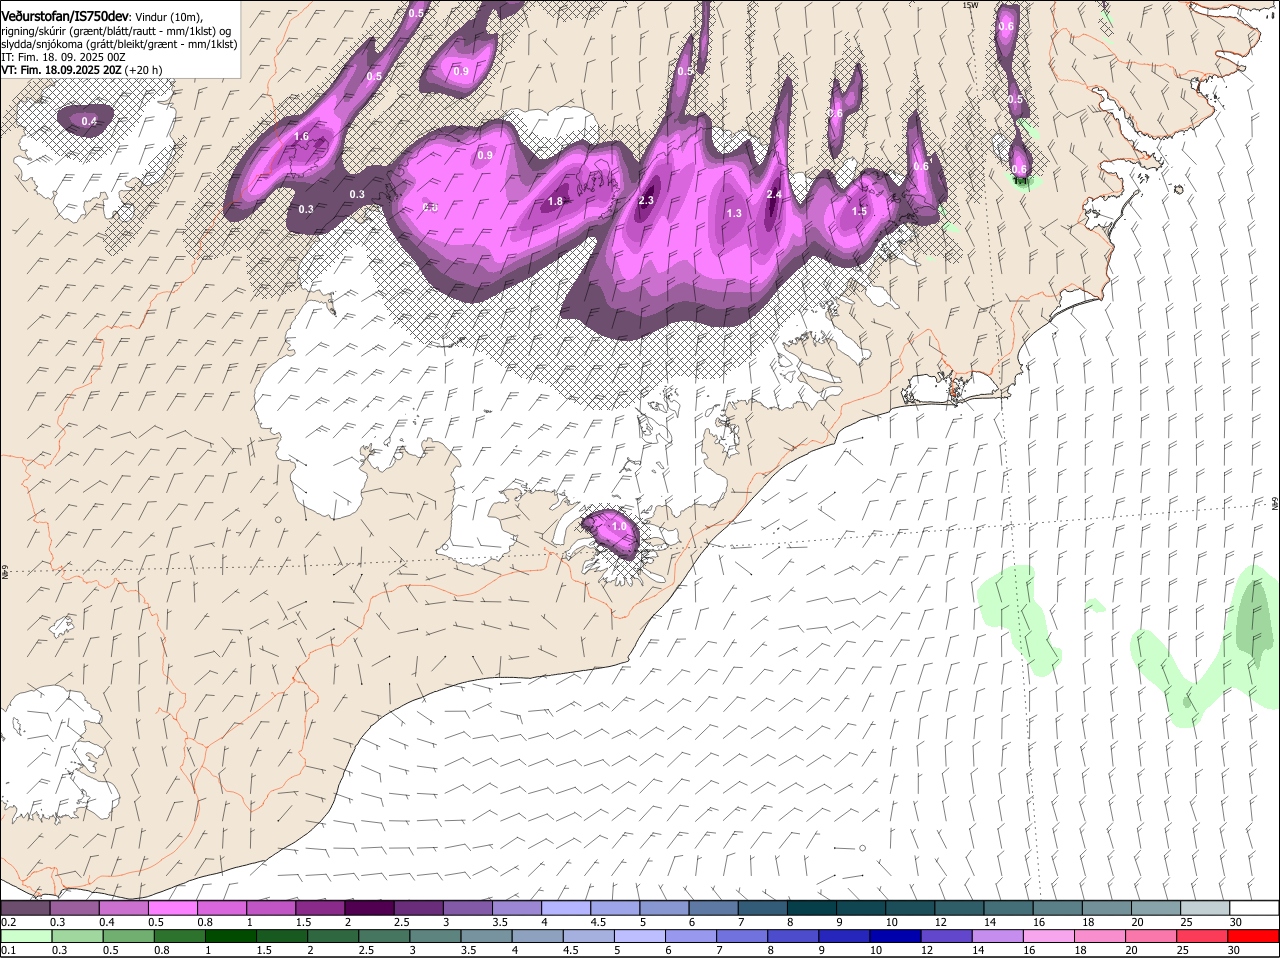Click the 4.5 label under the purple scale

(x=598, y=922)
